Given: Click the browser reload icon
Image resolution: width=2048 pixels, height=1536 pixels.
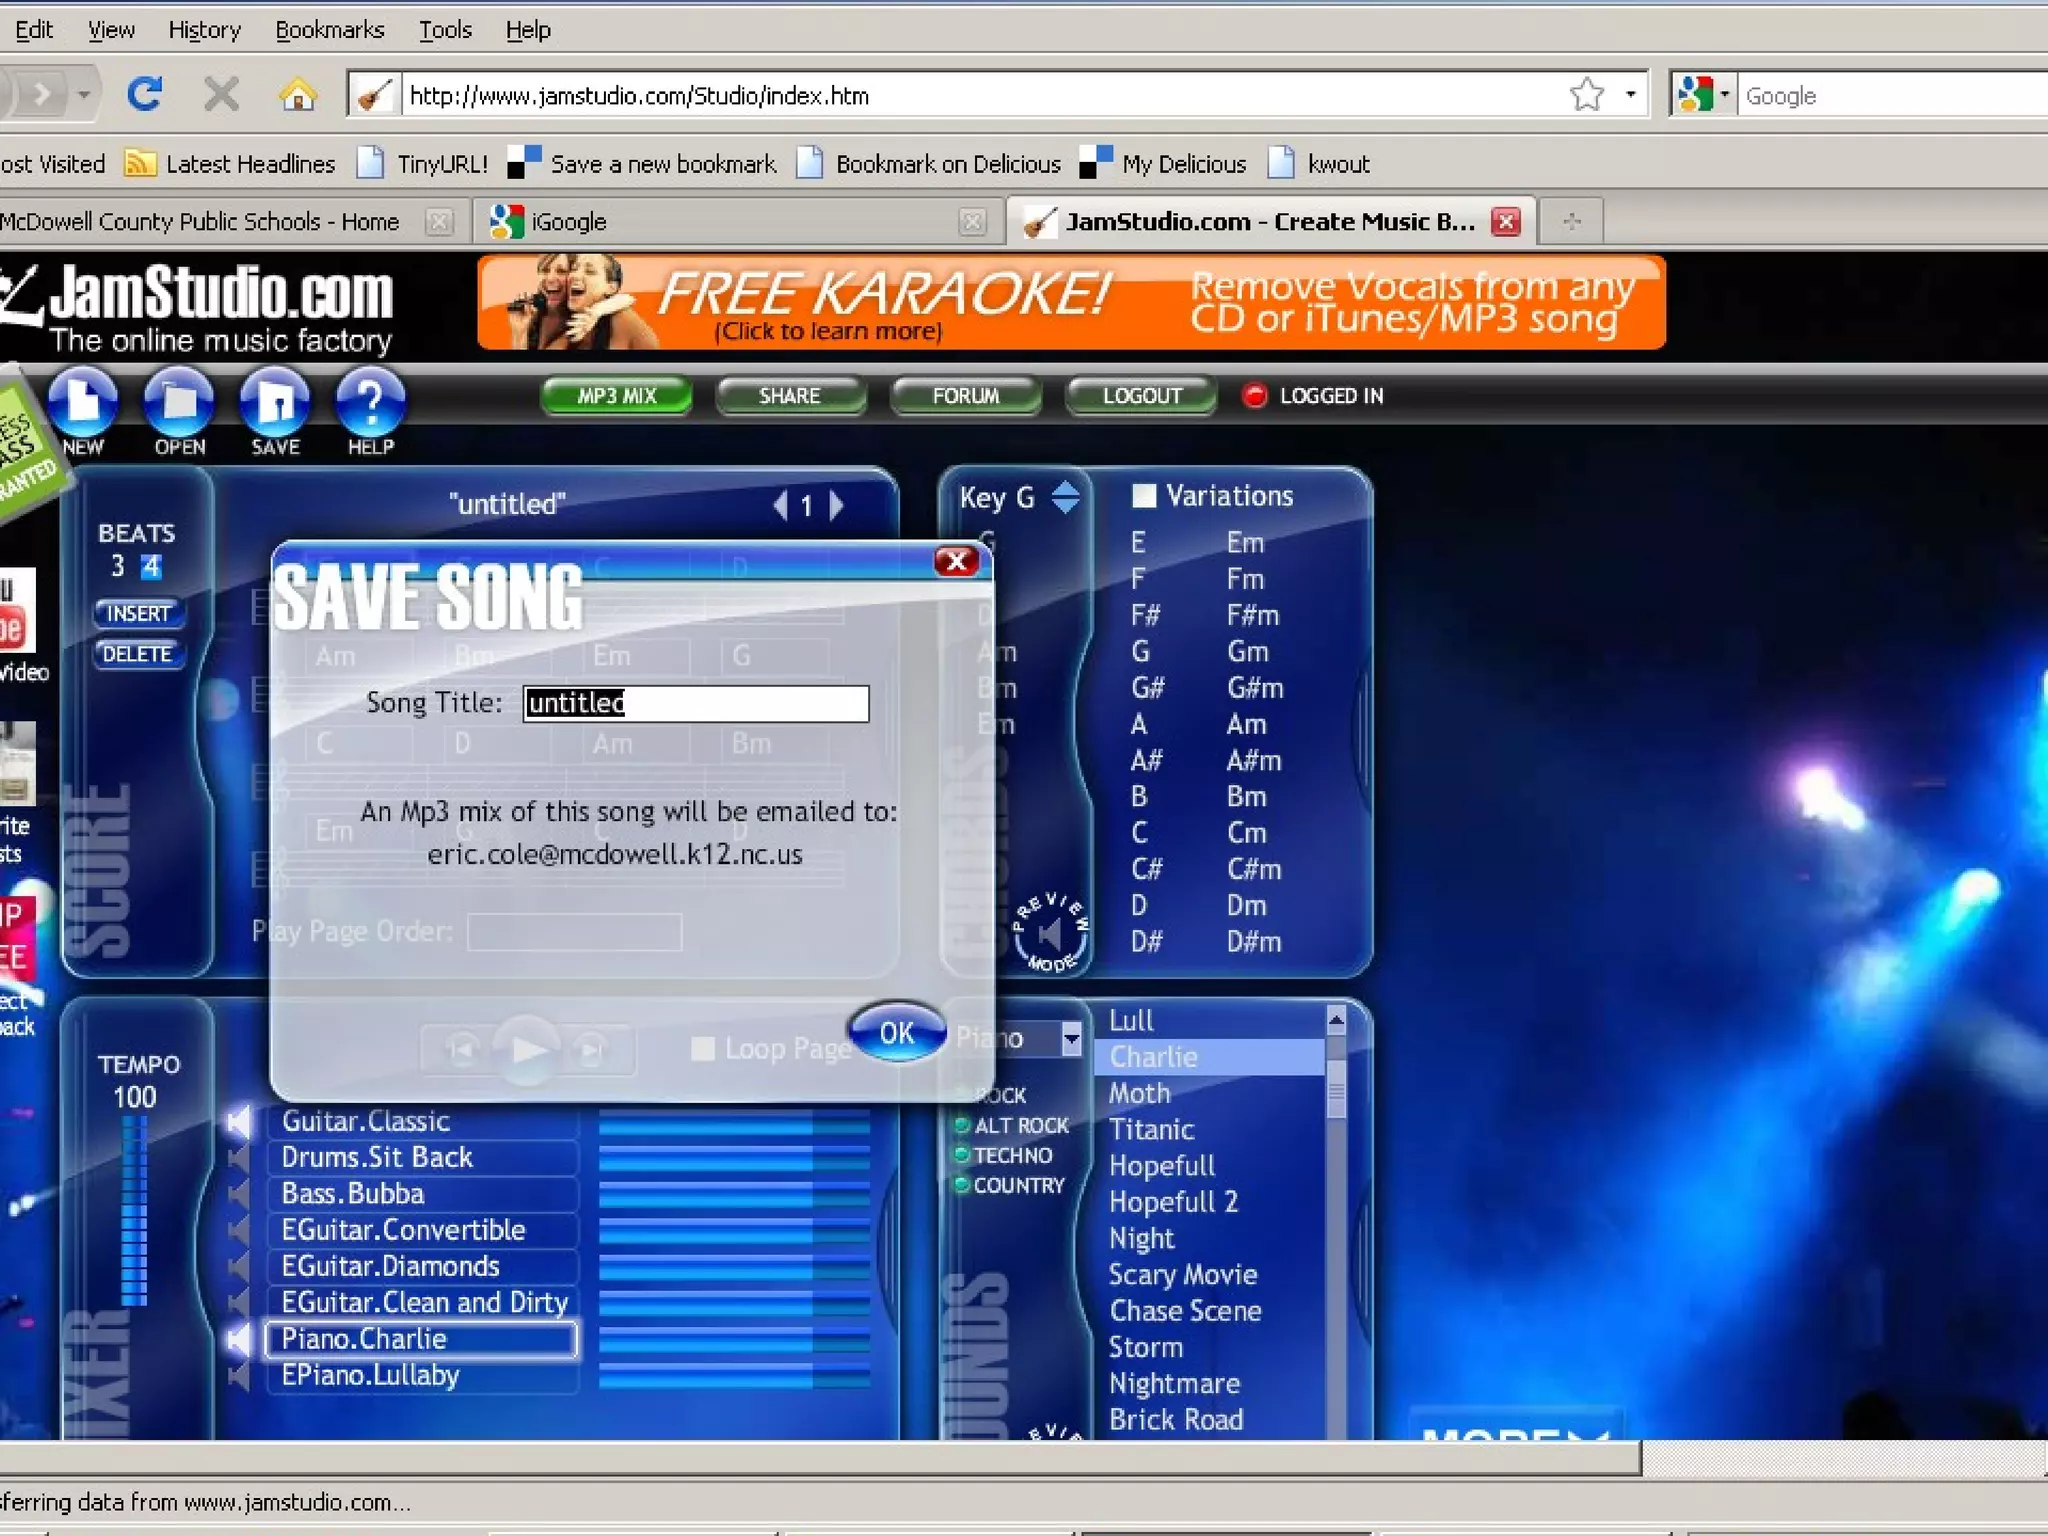Looking at the screenshot, I should coord(145,95).
